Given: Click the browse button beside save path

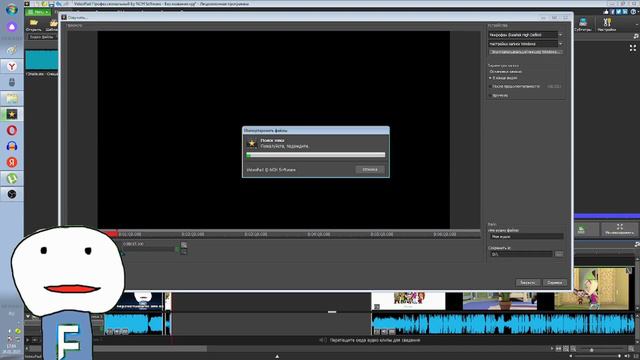Looking at the screenshot, I should [x=559, y=254].
